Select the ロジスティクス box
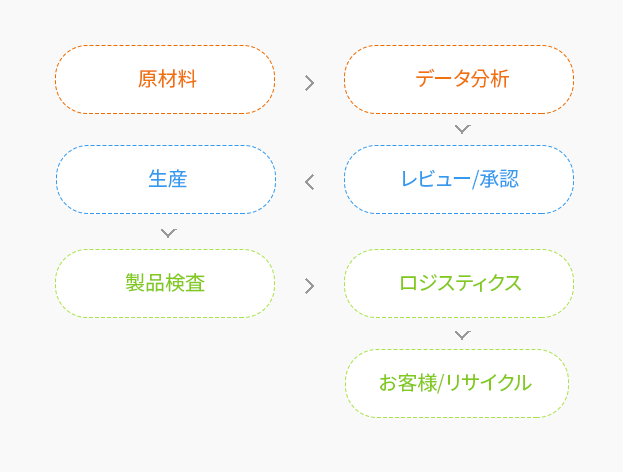623x472 pixels. click(459, 284)
